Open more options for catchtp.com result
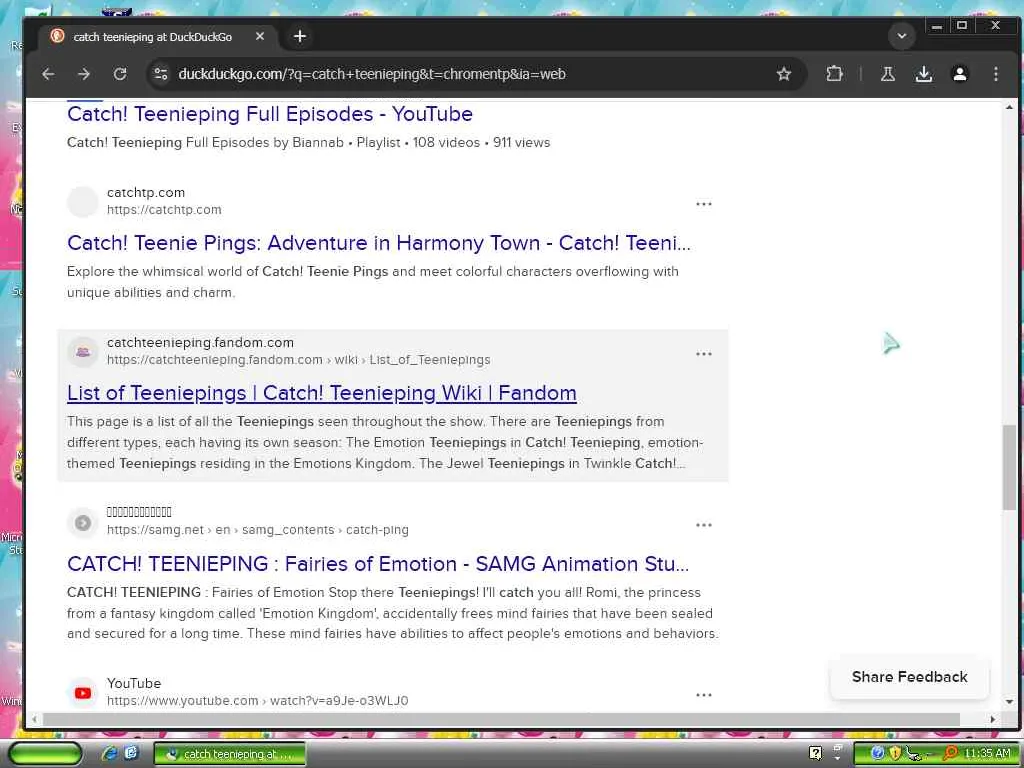 [703, 204]
